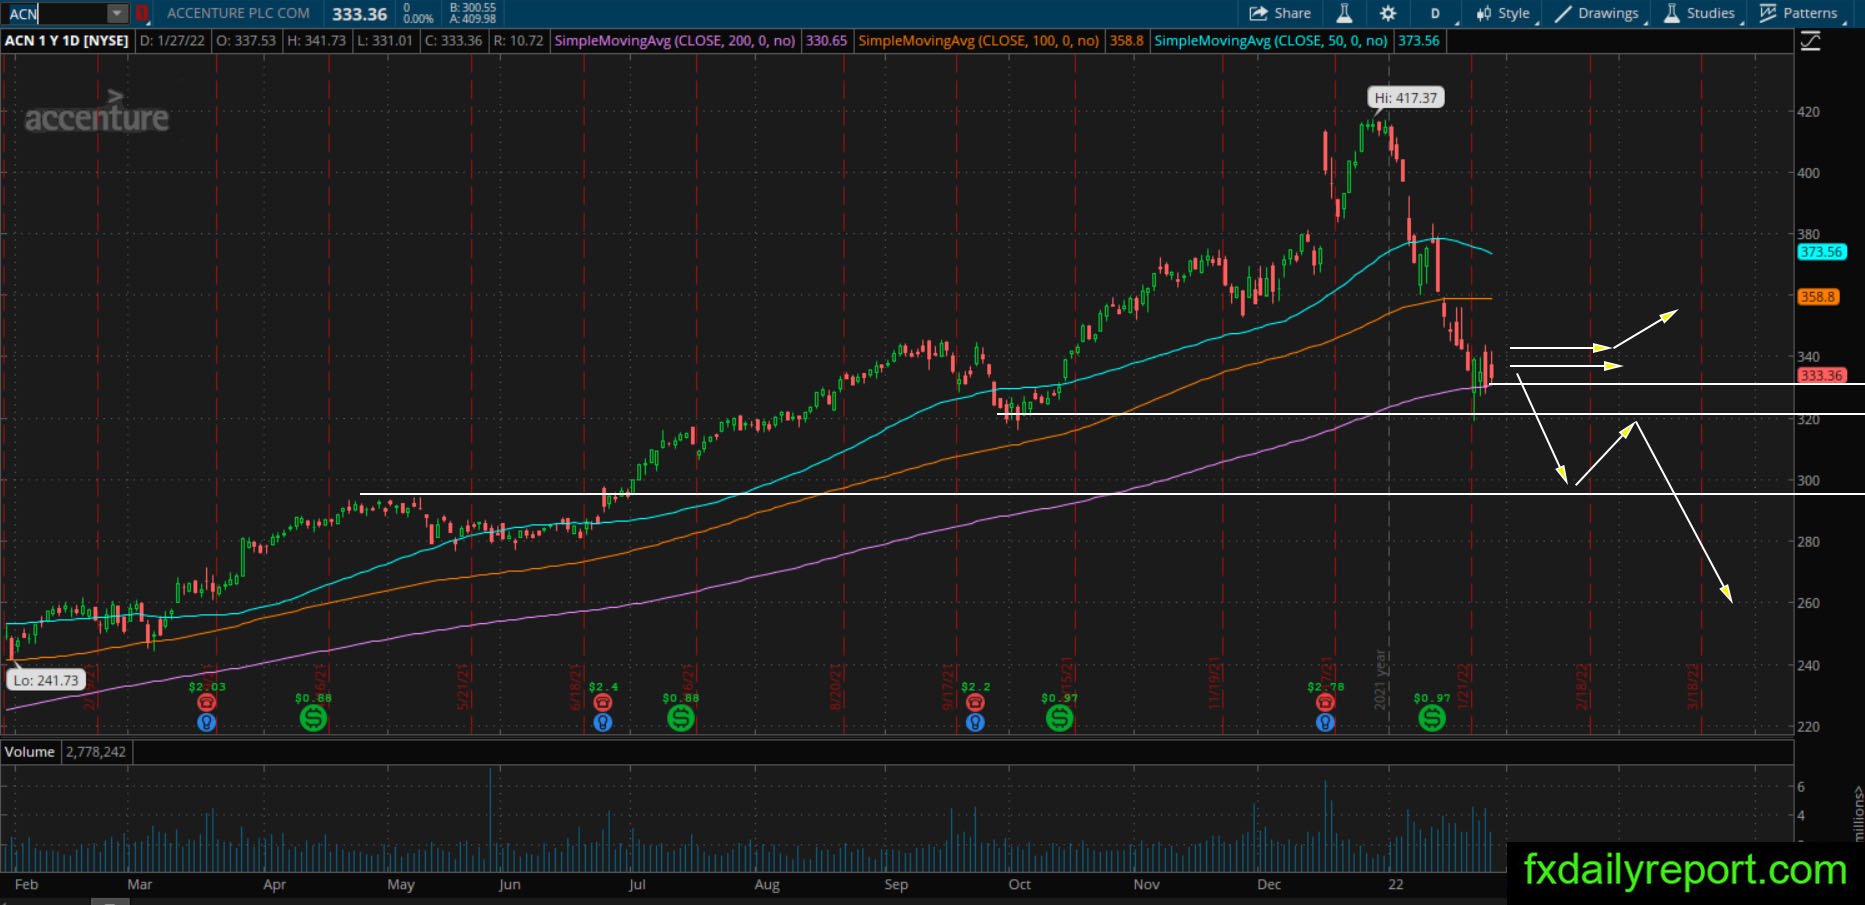This screenshot has height=905, width=1865.
Task: Click the Lo: 241.73 price bubble
Action: pyautogui.click(x=46, y=680)
